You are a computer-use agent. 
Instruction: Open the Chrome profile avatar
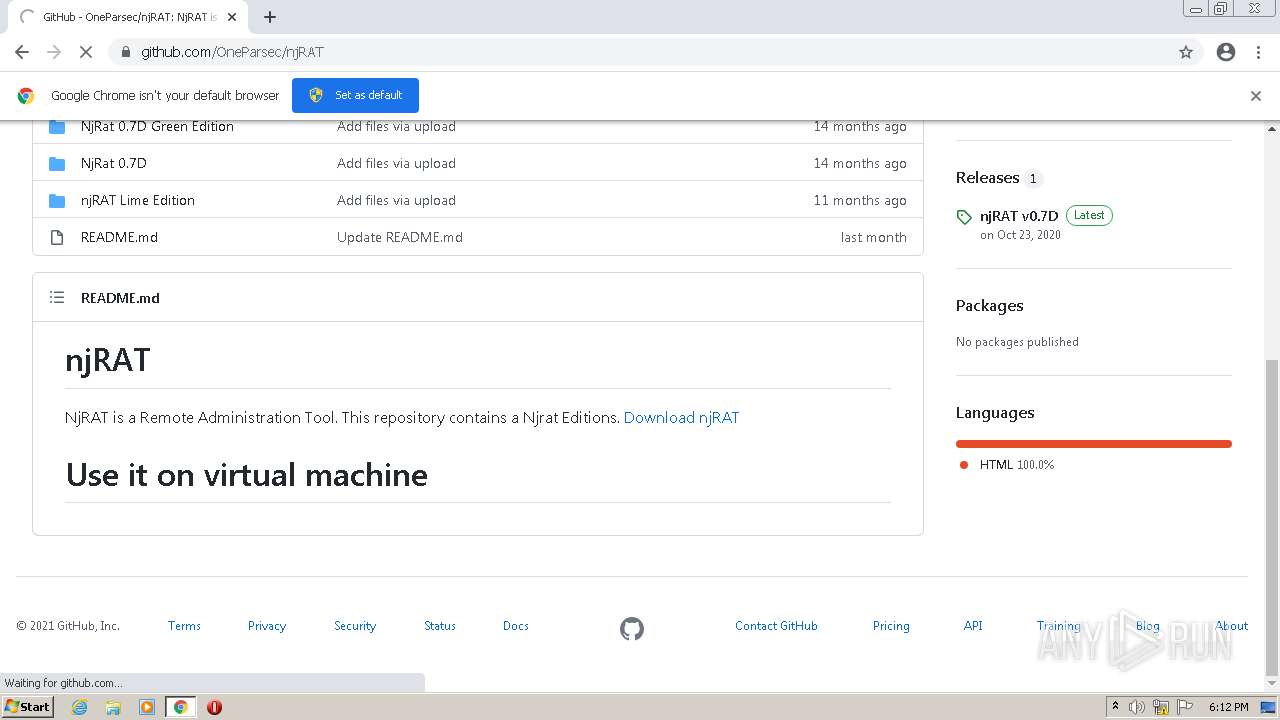(x=1226, y=52)
